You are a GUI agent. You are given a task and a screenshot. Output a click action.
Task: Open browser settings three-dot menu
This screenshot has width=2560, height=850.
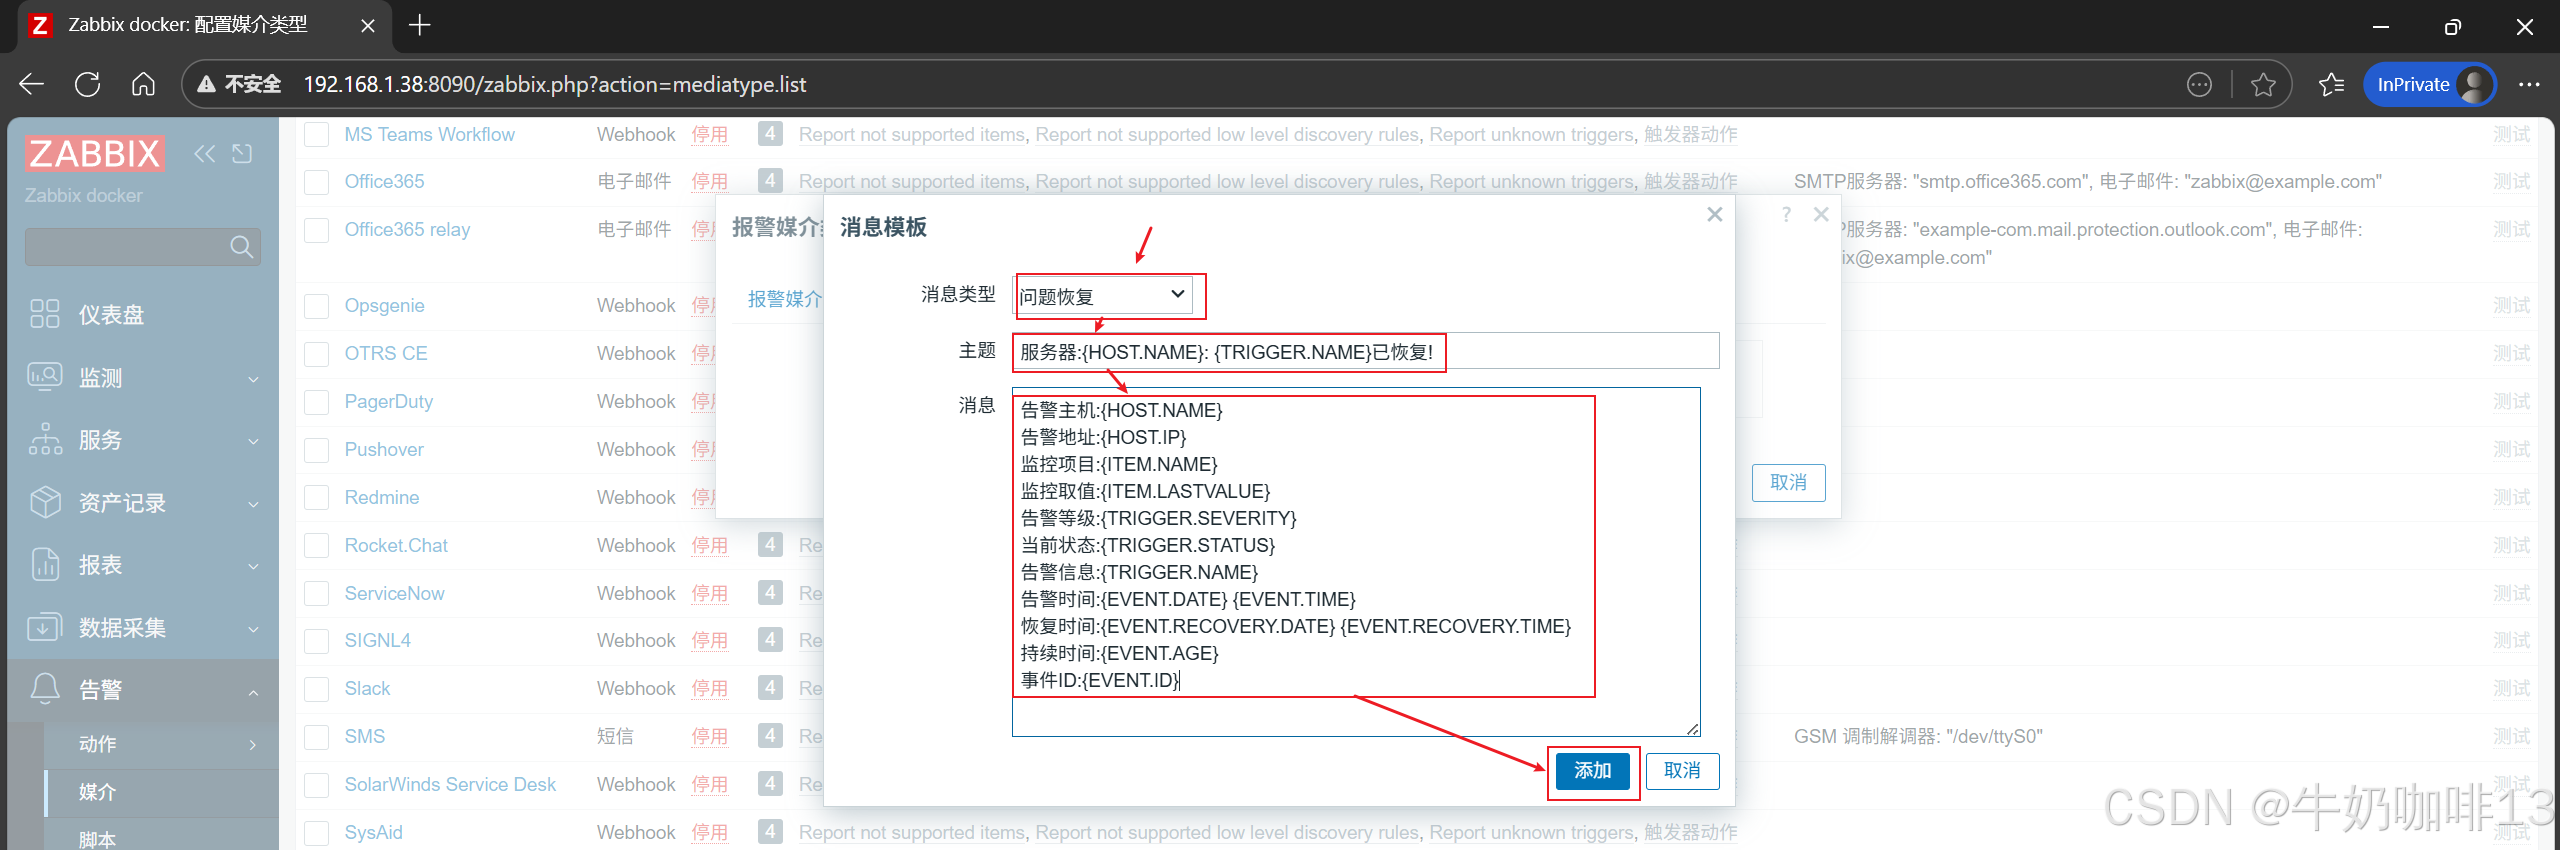tap(2529, 85)
